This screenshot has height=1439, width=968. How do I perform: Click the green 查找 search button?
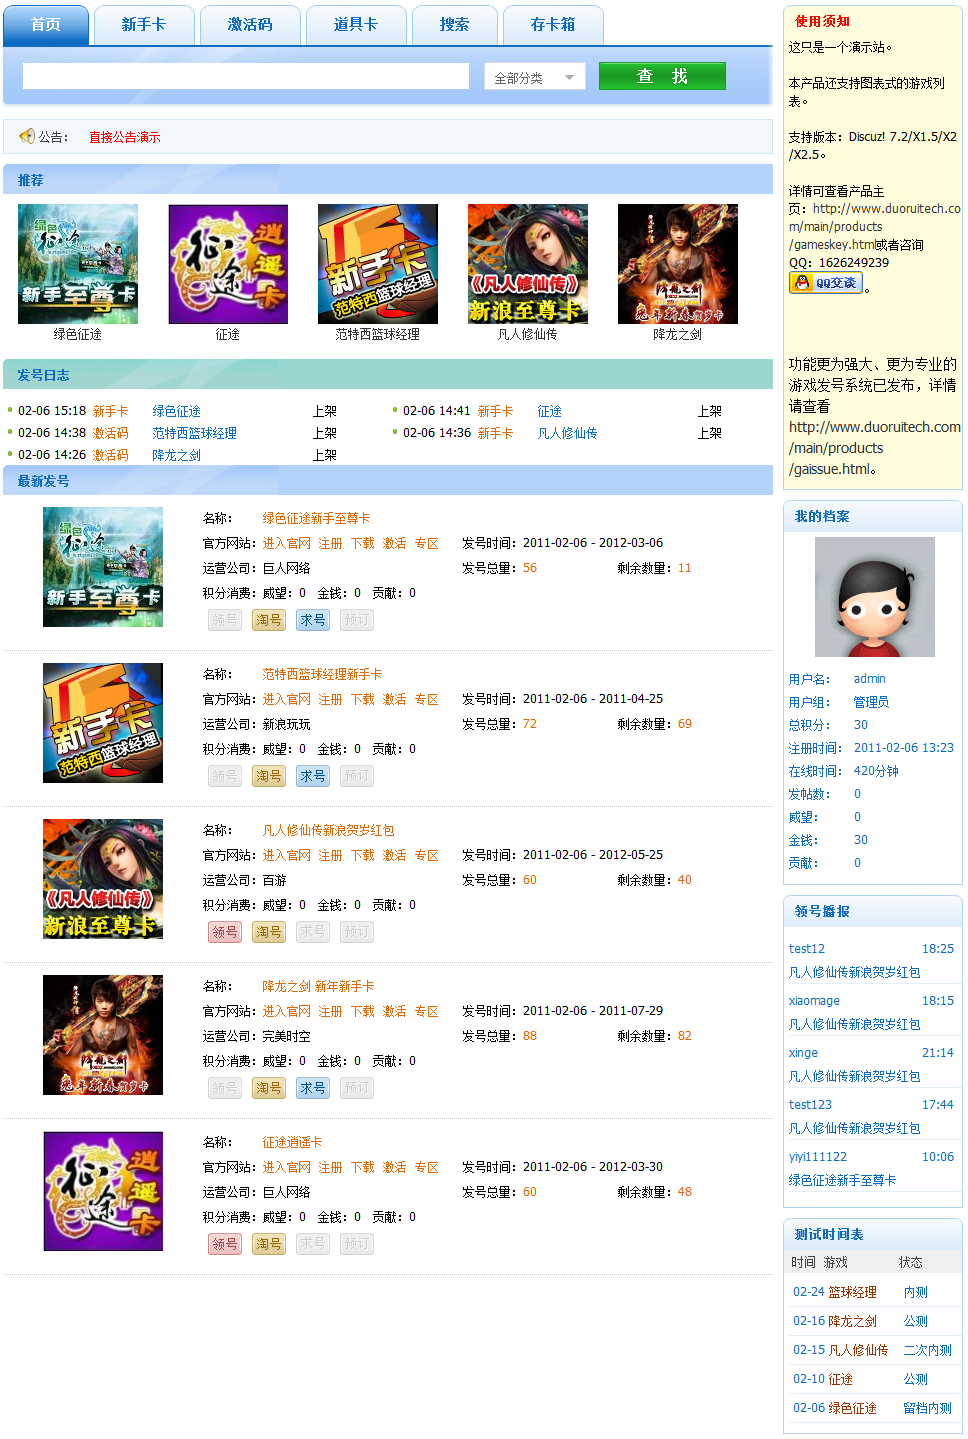[x=662, y=76]
